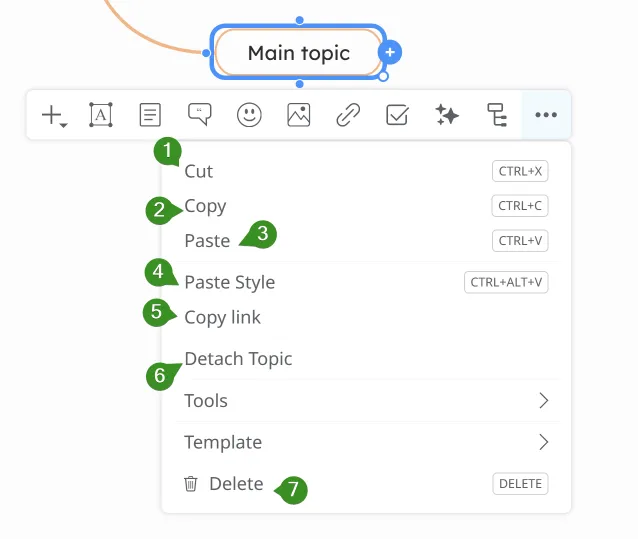Add a hyperlink with the link icon

347,115
